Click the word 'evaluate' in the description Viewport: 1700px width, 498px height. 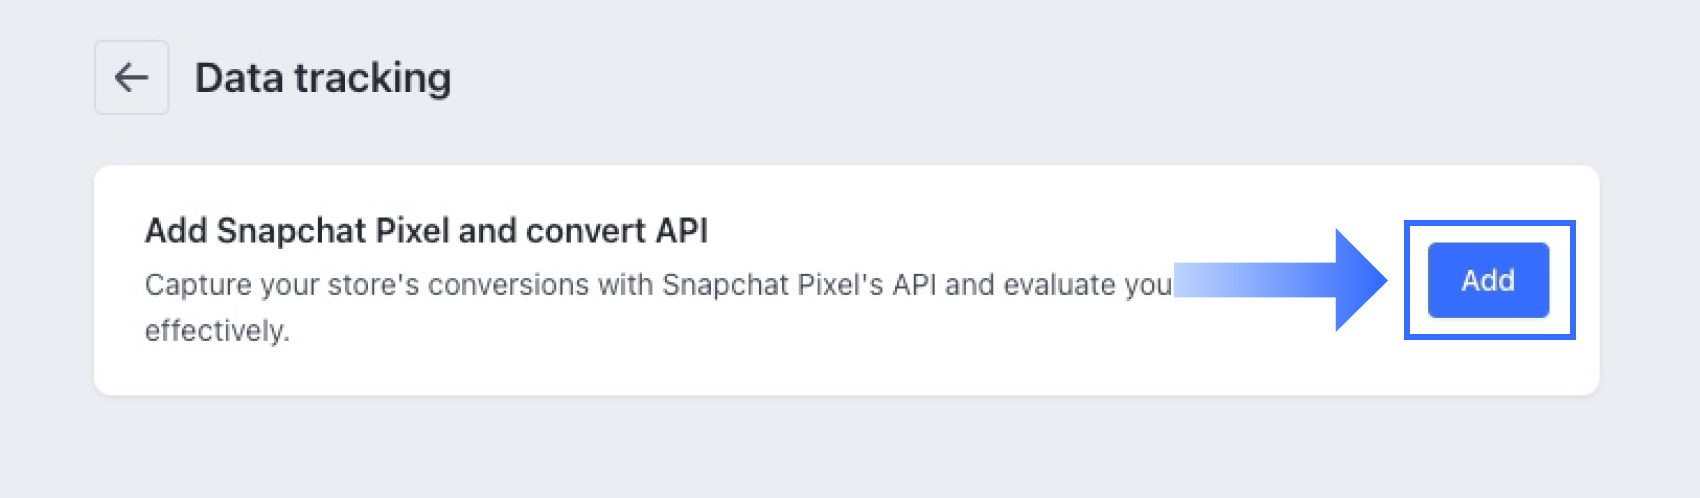pos(1059,285)
